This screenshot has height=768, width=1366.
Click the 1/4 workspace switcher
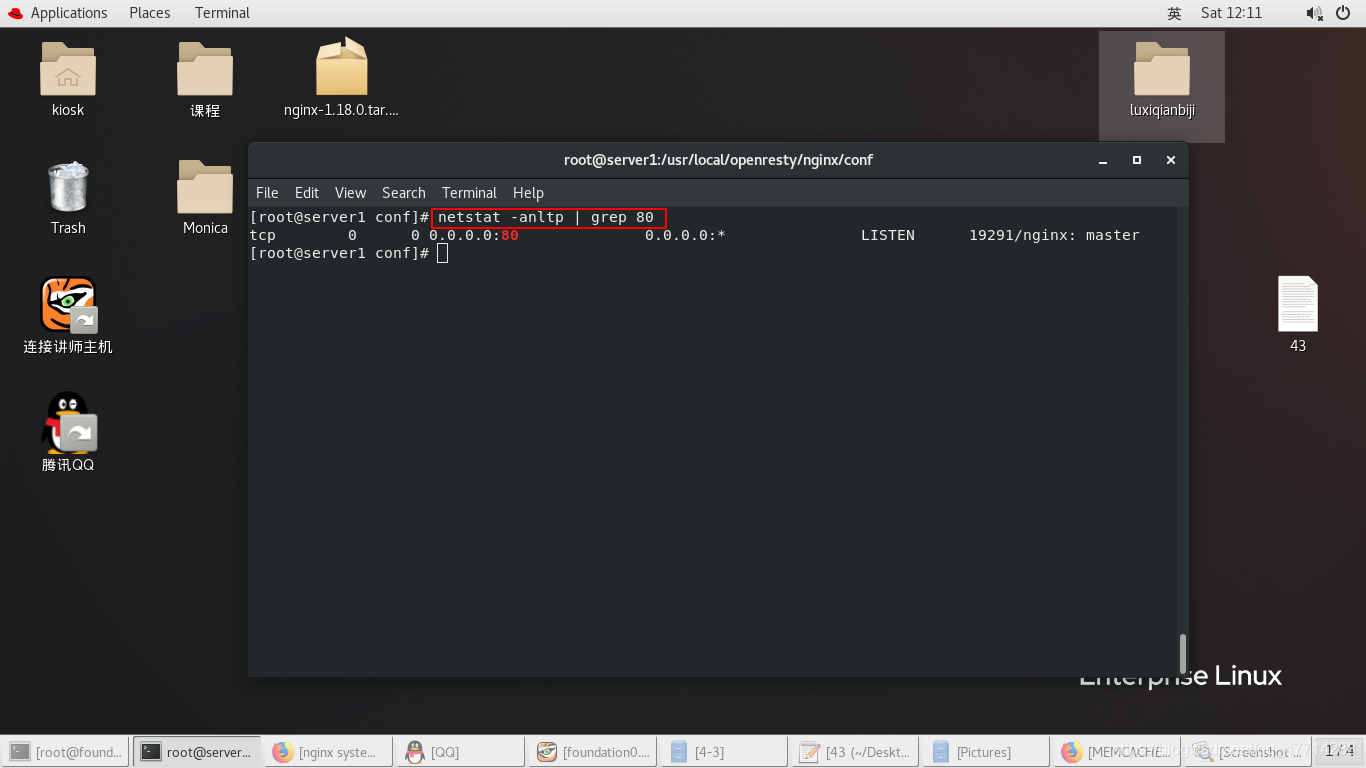1339,751
